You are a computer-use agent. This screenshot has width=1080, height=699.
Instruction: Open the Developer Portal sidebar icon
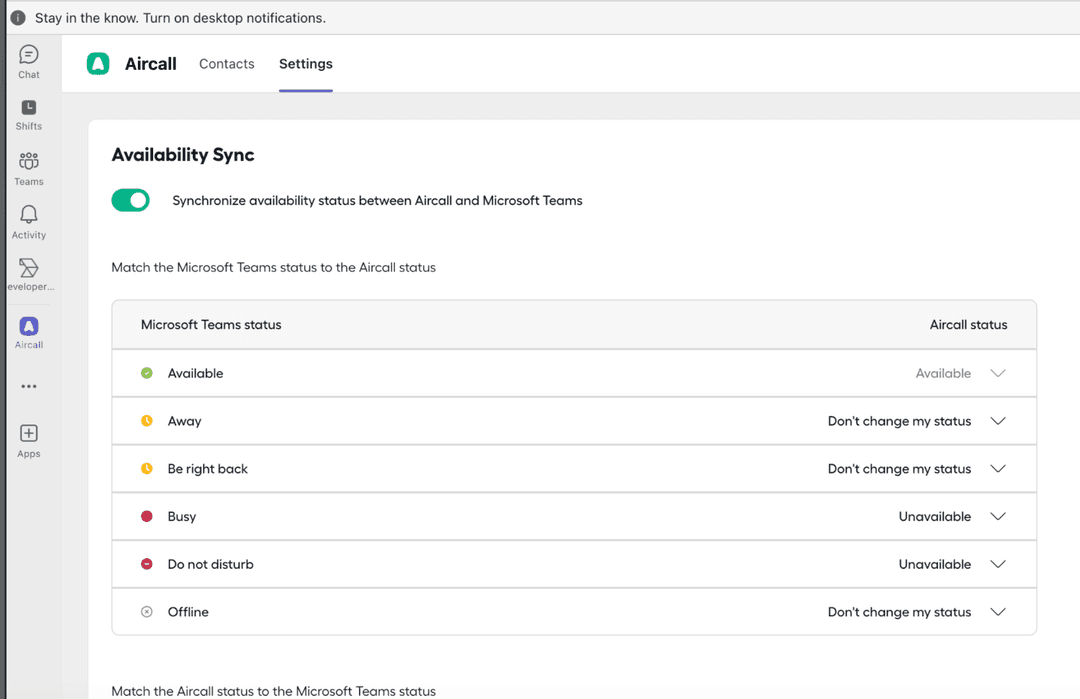pos(29,274)
